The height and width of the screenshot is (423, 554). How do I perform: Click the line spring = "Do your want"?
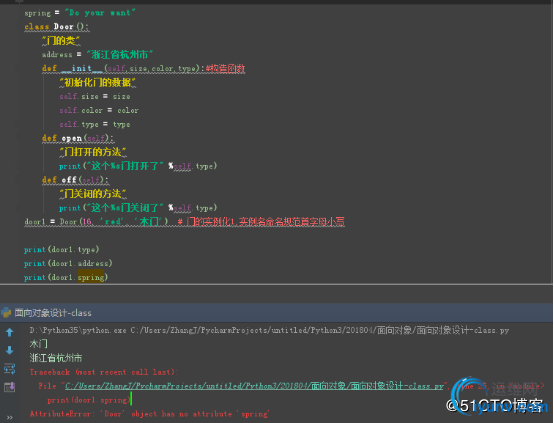(79, 13)
